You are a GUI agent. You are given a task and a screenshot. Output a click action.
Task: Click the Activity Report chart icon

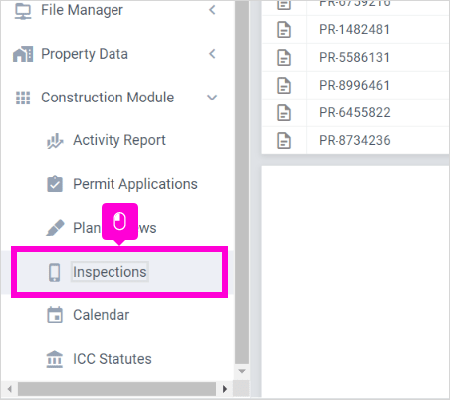(55, 141)
